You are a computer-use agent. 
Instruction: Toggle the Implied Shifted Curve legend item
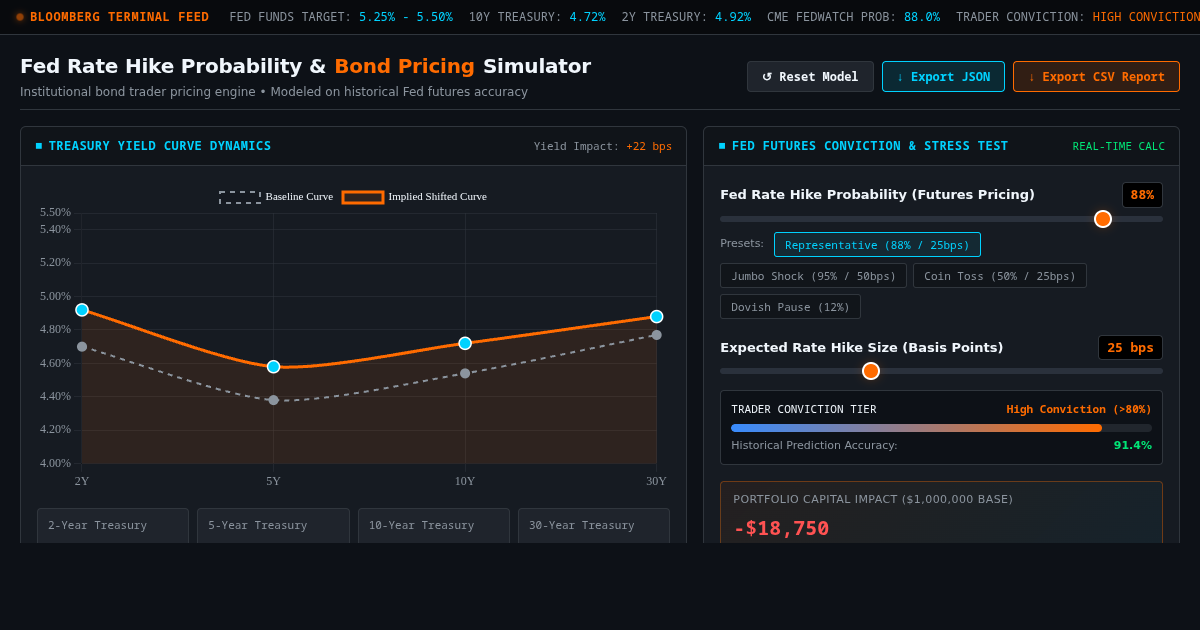414,197
